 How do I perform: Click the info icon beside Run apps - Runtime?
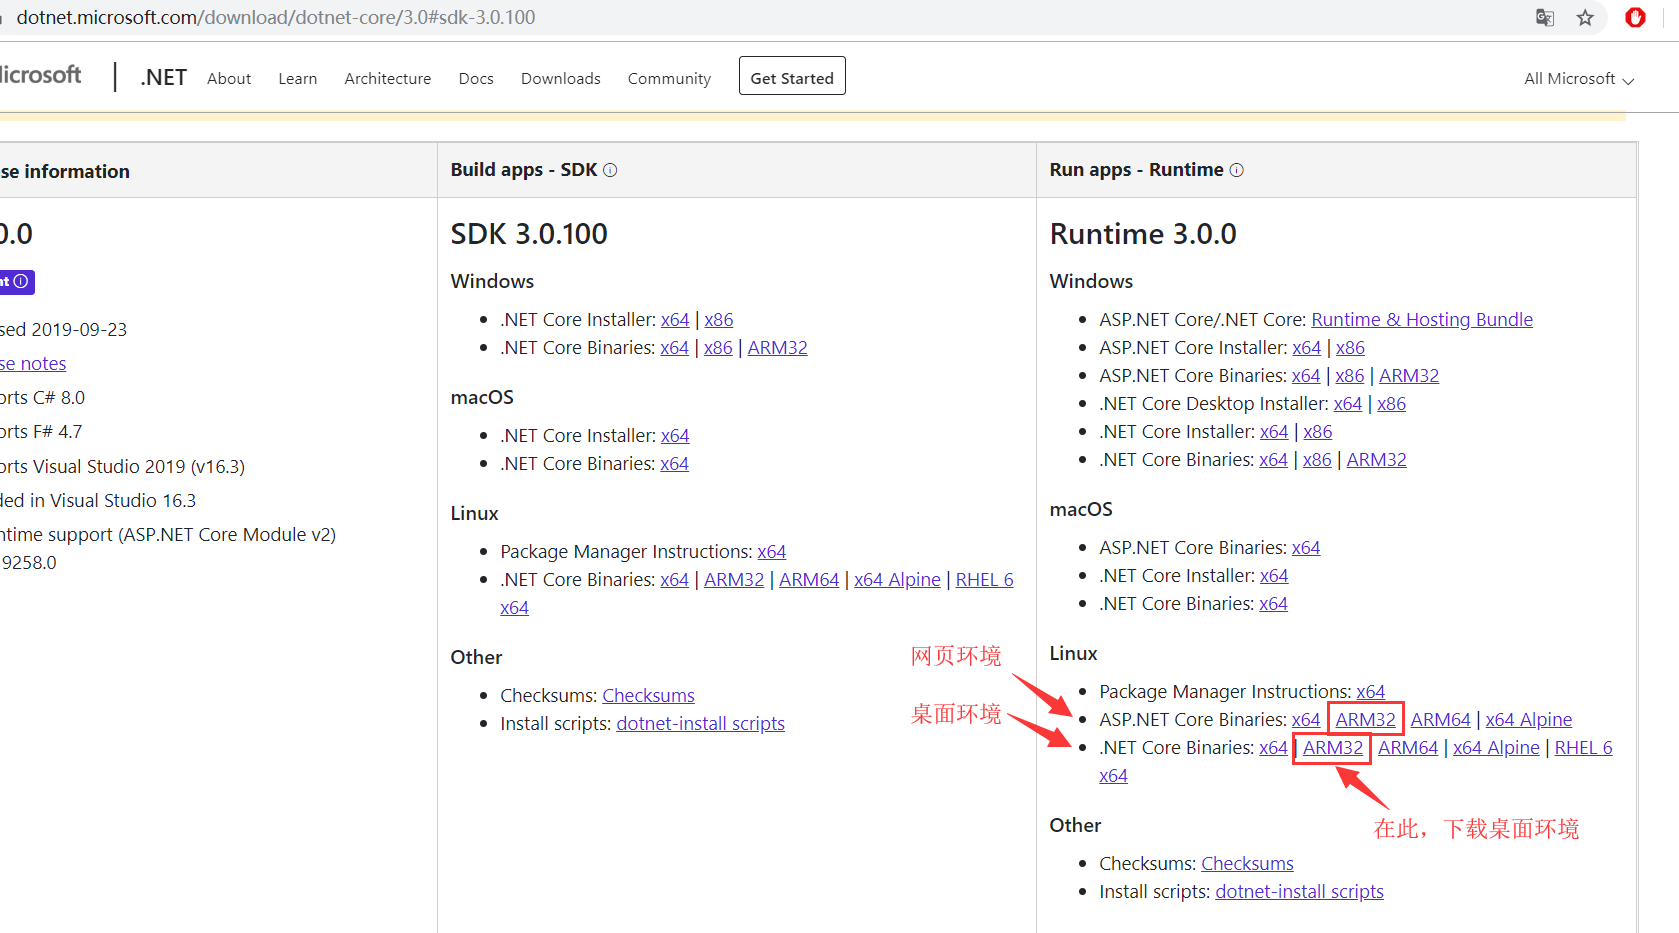click(1236, 170)
